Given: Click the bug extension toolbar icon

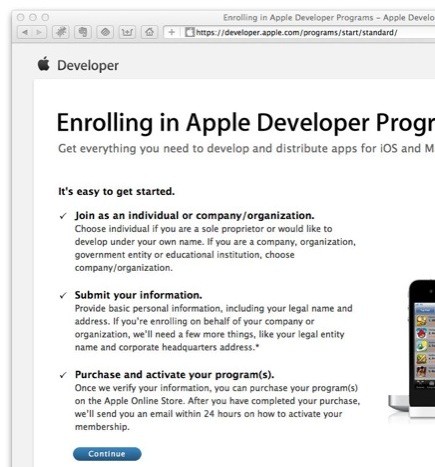Looking at the screenshot, I should [x=61, y=32].
